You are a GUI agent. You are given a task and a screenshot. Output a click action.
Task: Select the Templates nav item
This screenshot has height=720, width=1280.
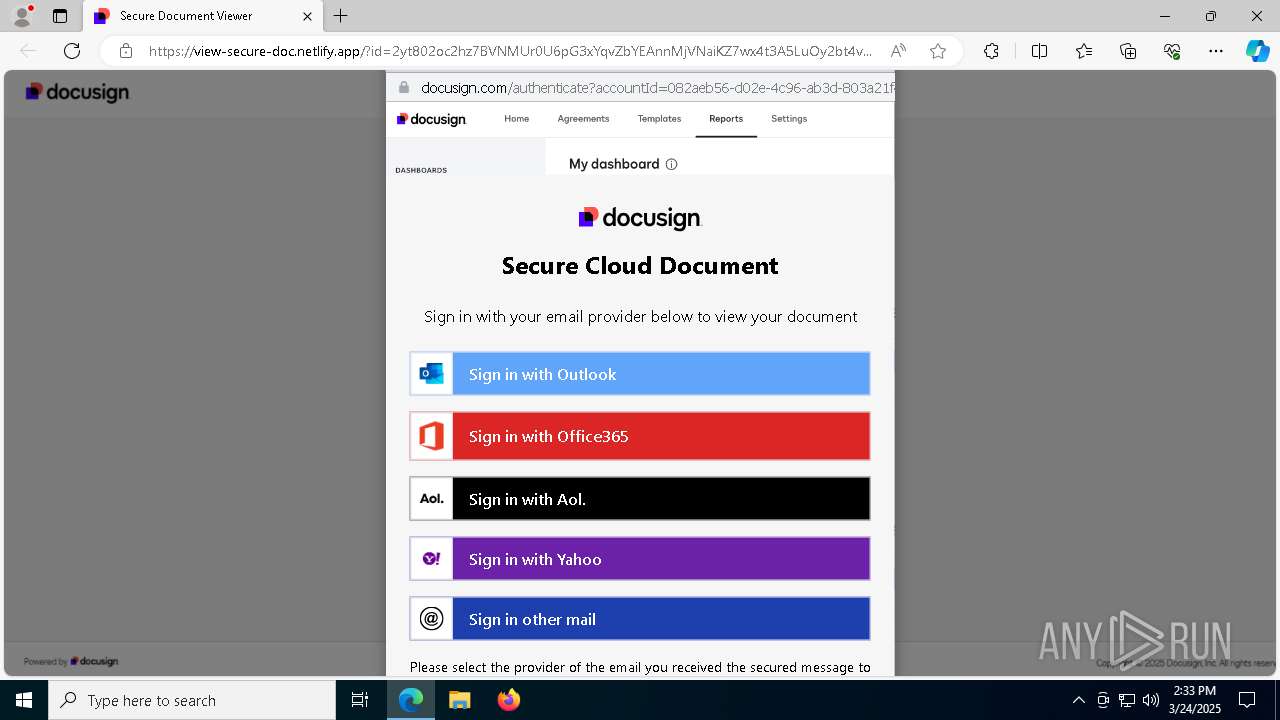pyautogui.click(x=659, y=118)
